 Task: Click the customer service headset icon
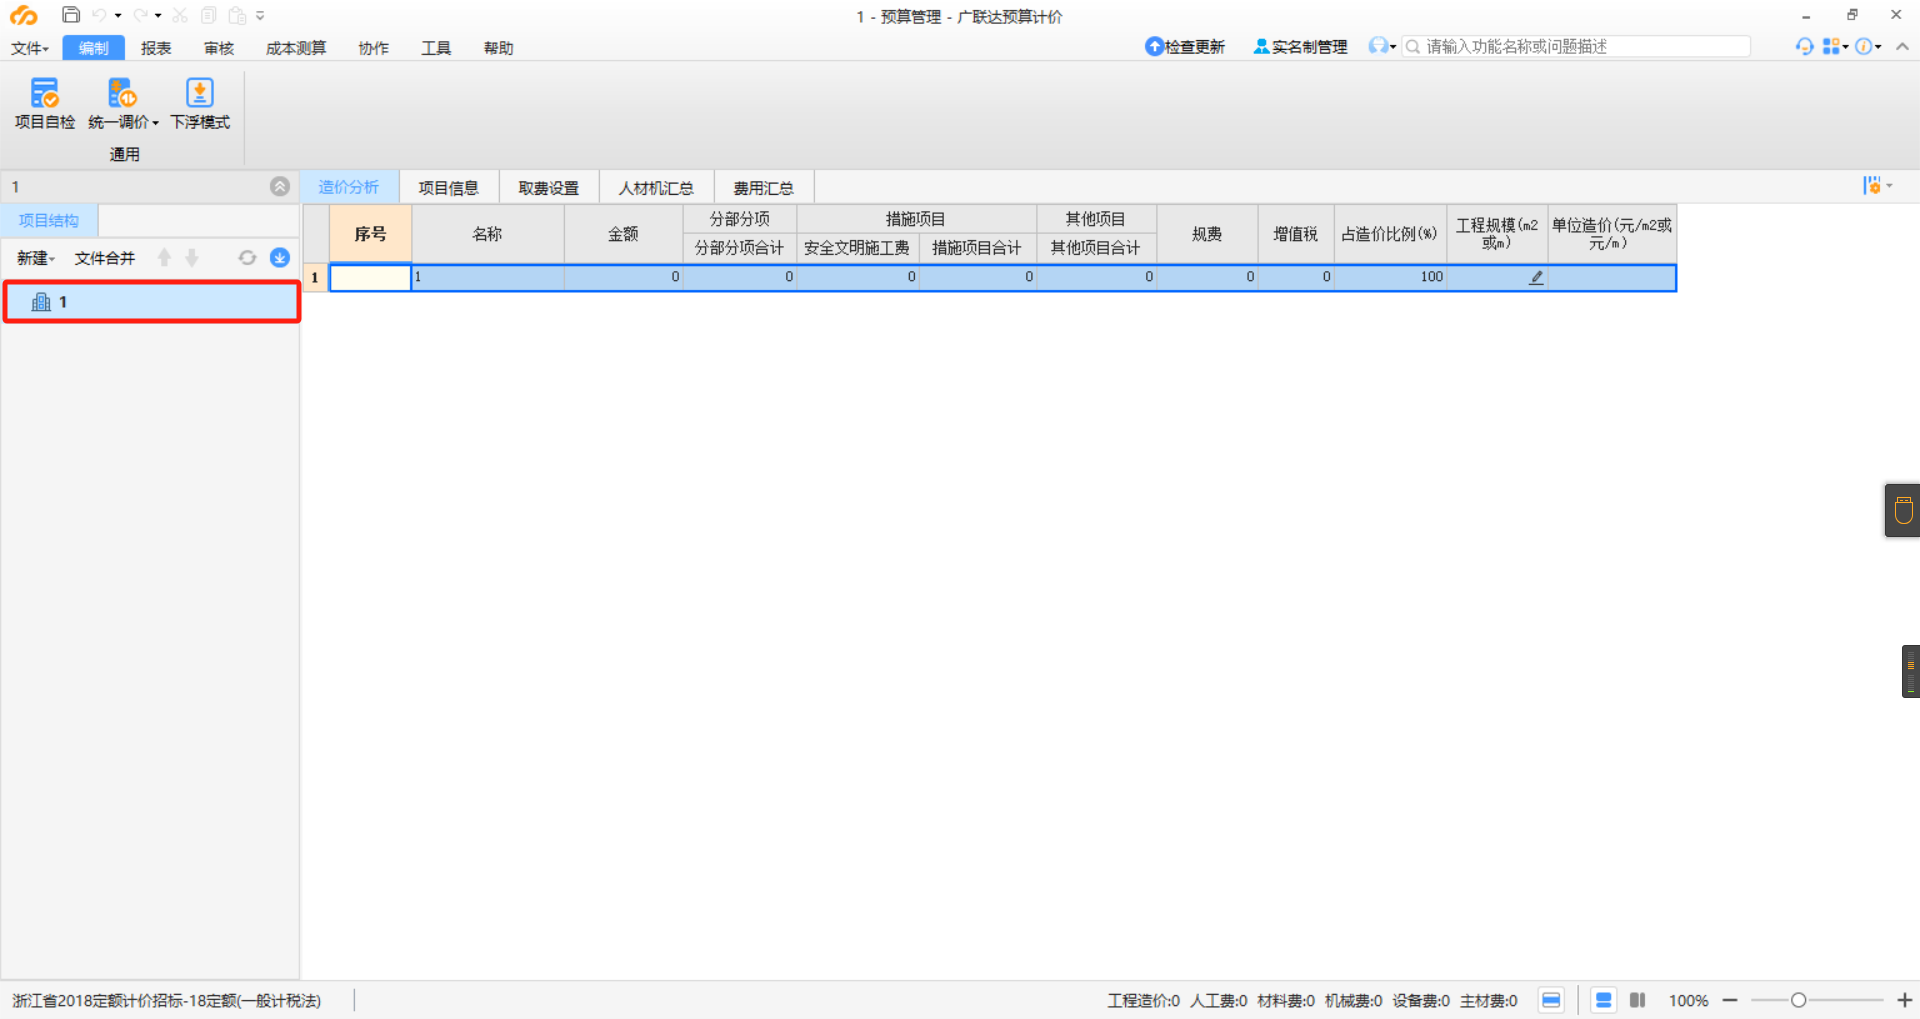pos(1805,46)
